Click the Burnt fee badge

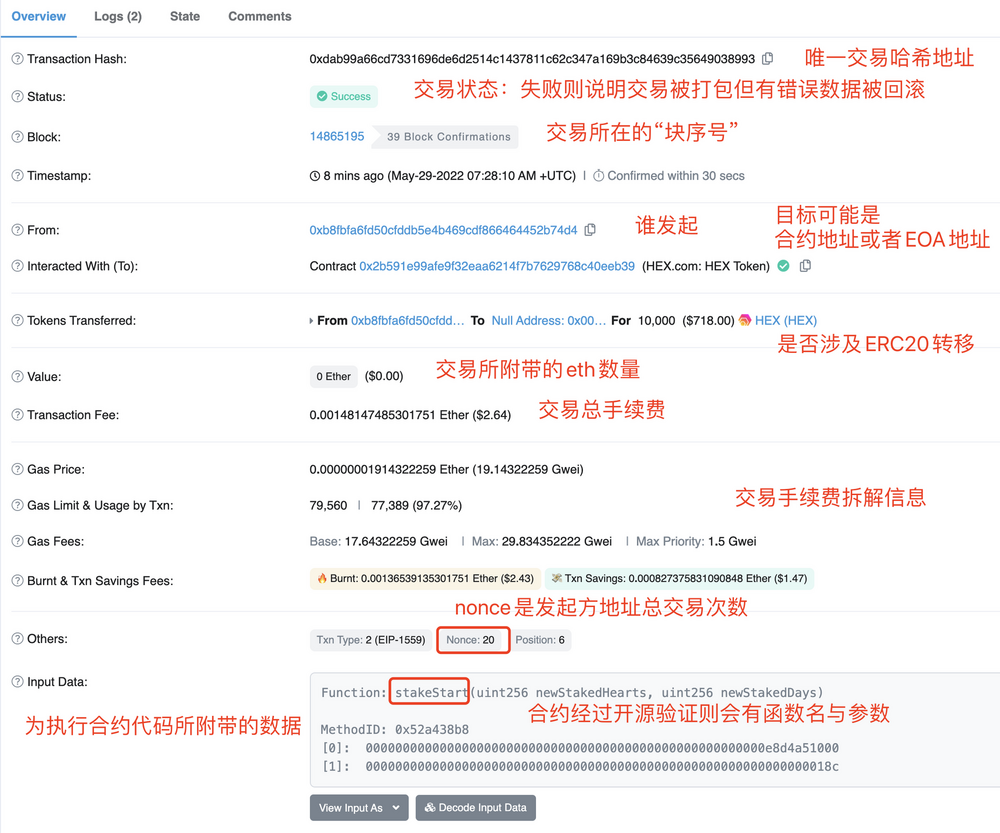(425, 579)
